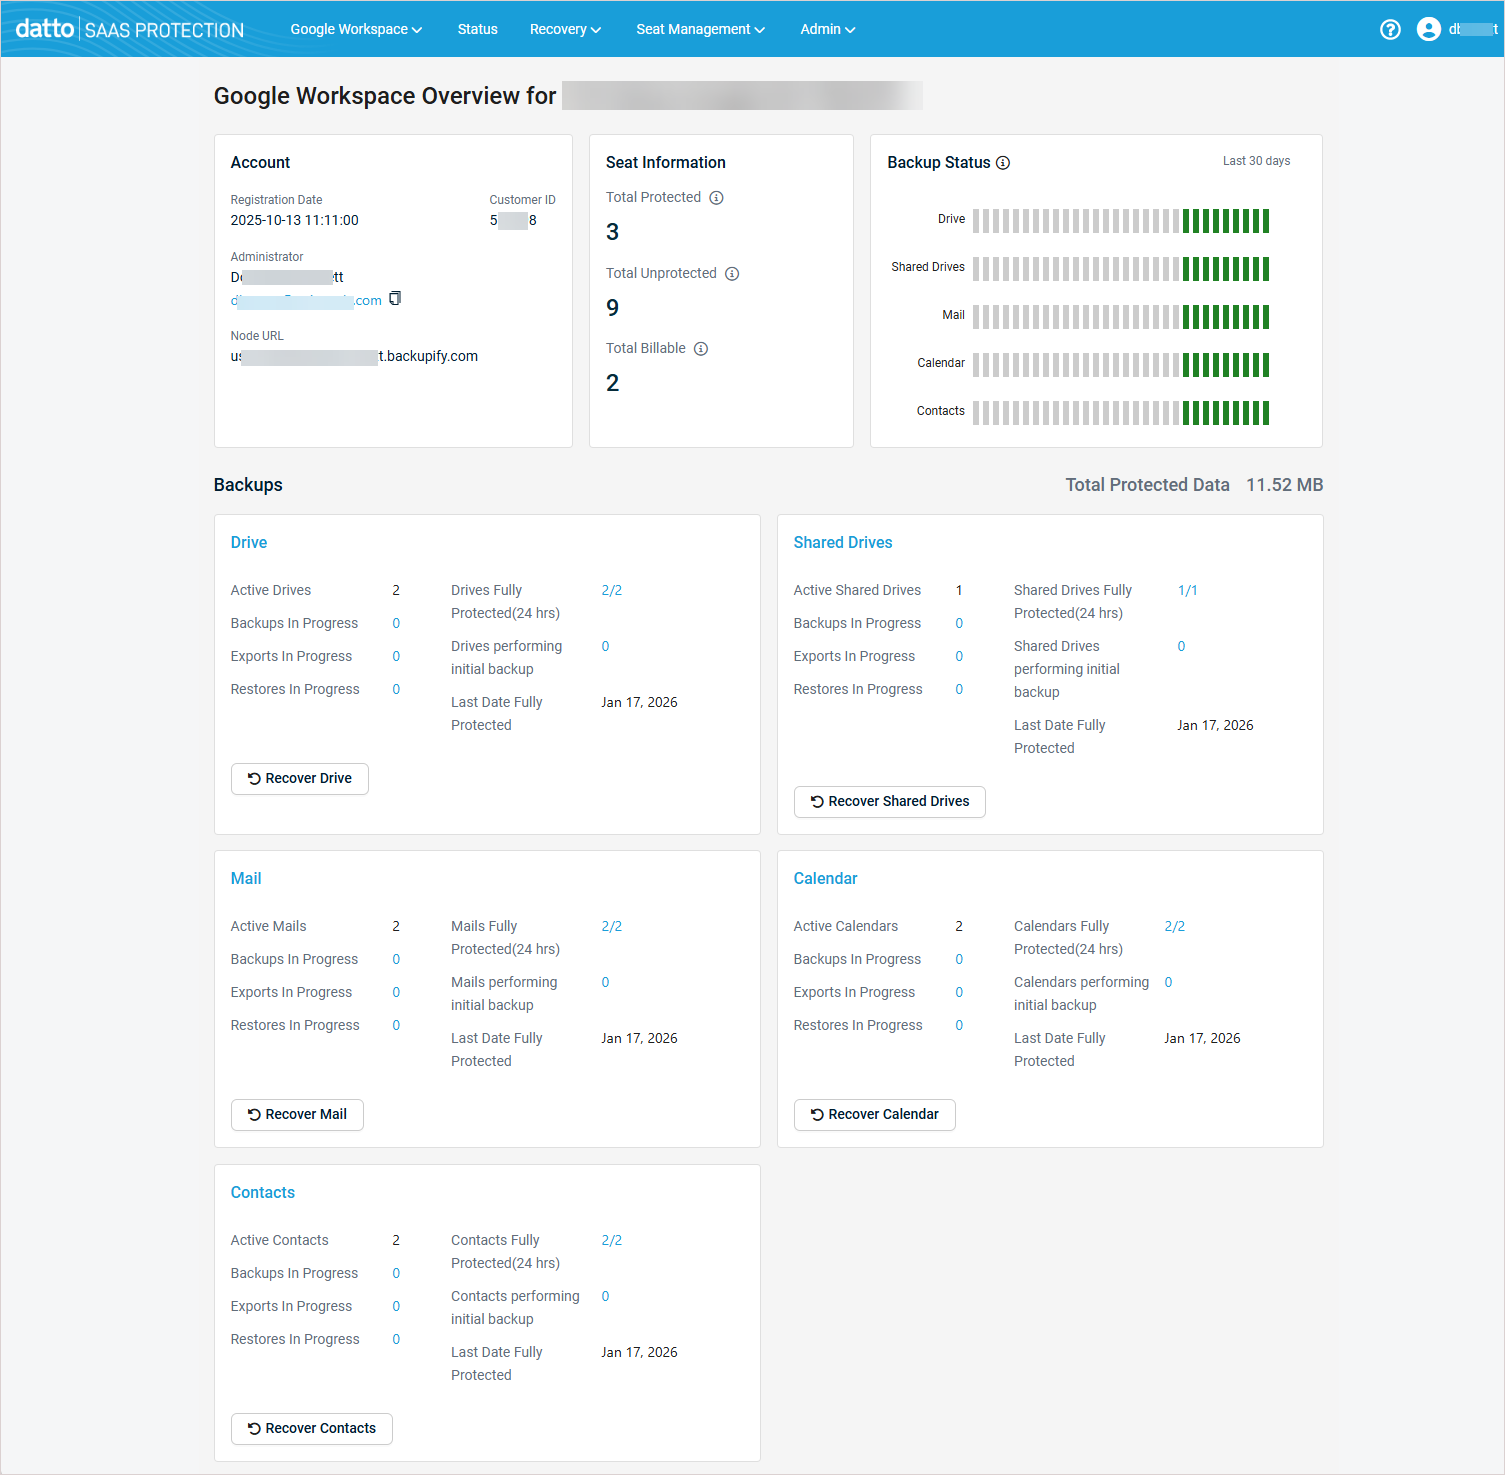The width and height of the screenshot is (1505, 1475).
Task: Click the datto SaaS Protection logo
Action: pyautogui.click(x=130, y=29)
